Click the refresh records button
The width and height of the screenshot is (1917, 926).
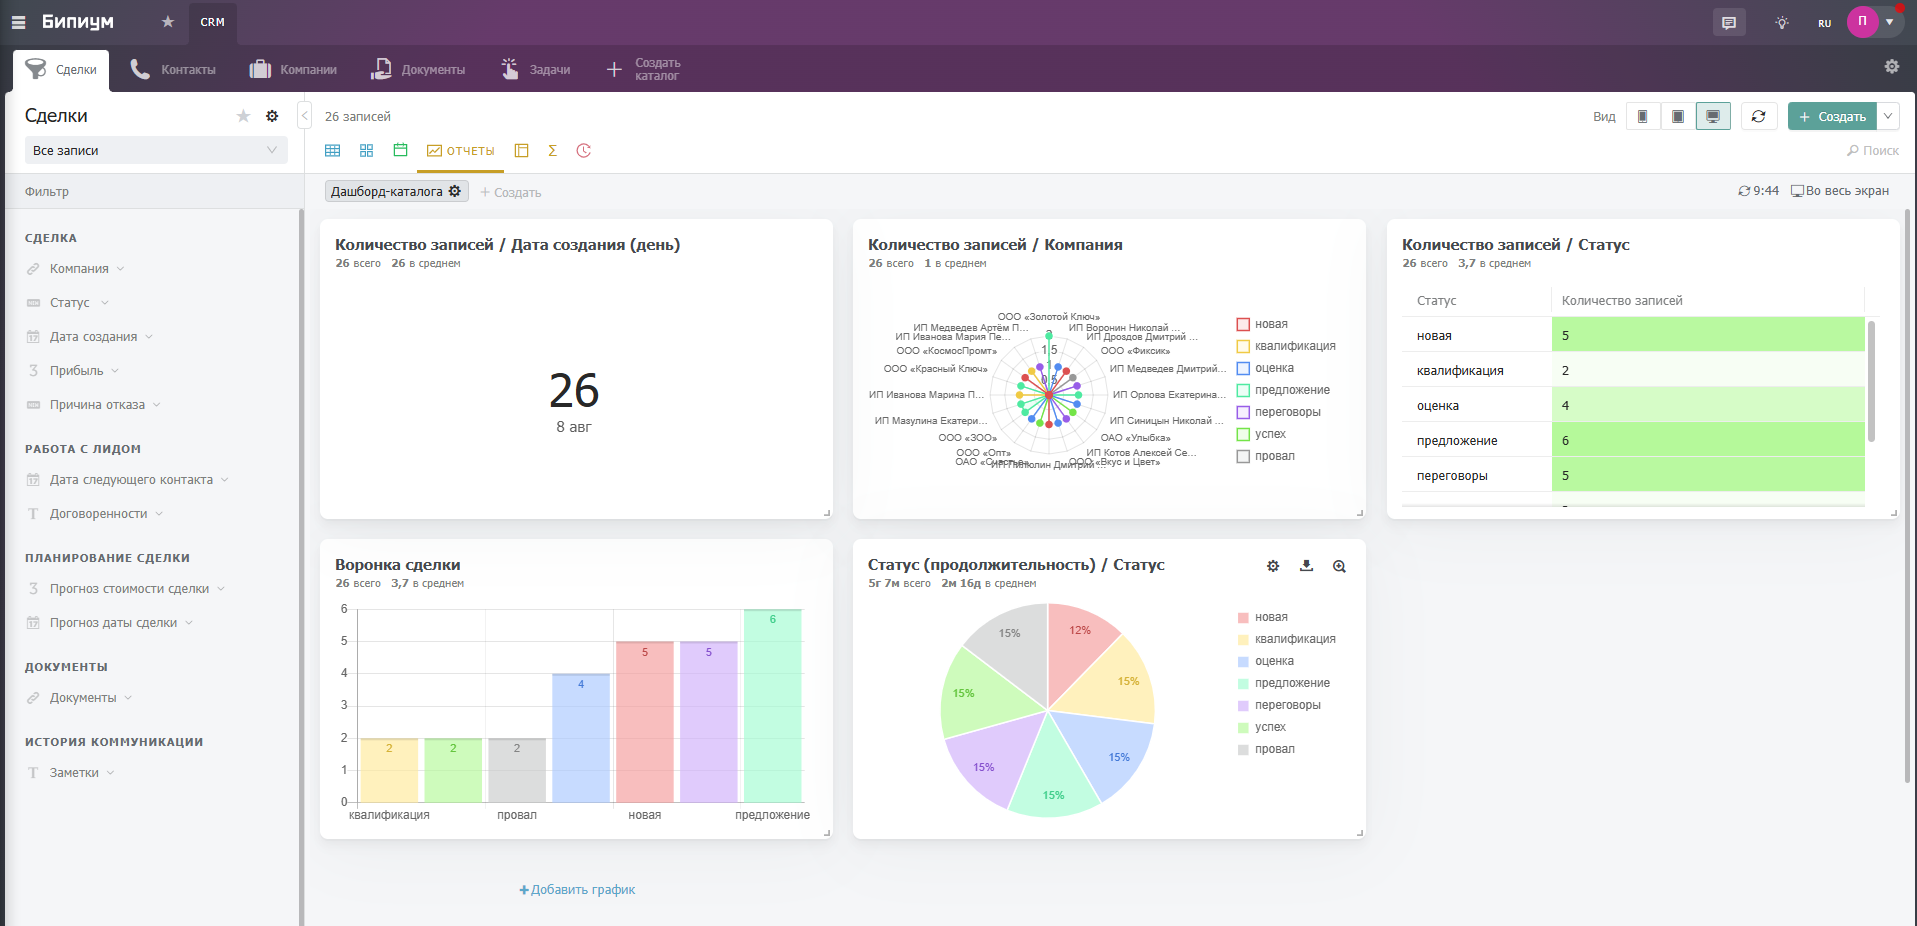pyautogui.click(x=1758, y=117)
